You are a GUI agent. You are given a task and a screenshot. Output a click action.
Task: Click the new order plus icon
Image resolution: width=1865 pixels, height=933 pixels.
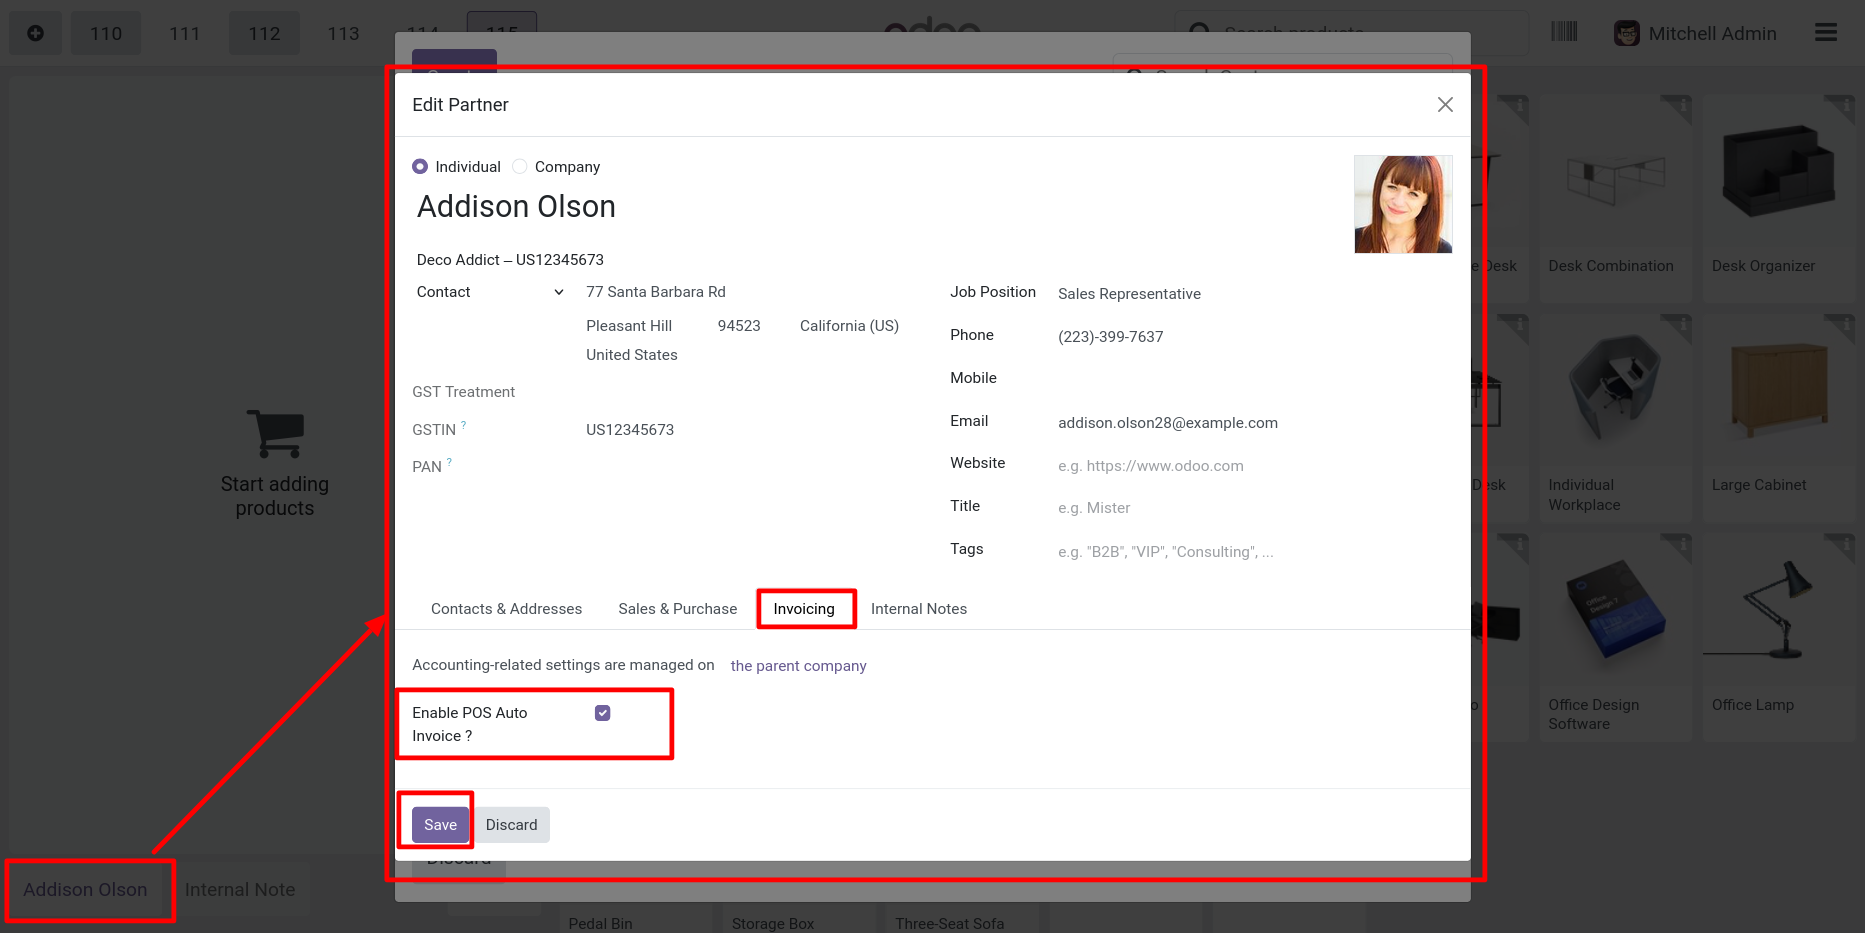[36, 33]
